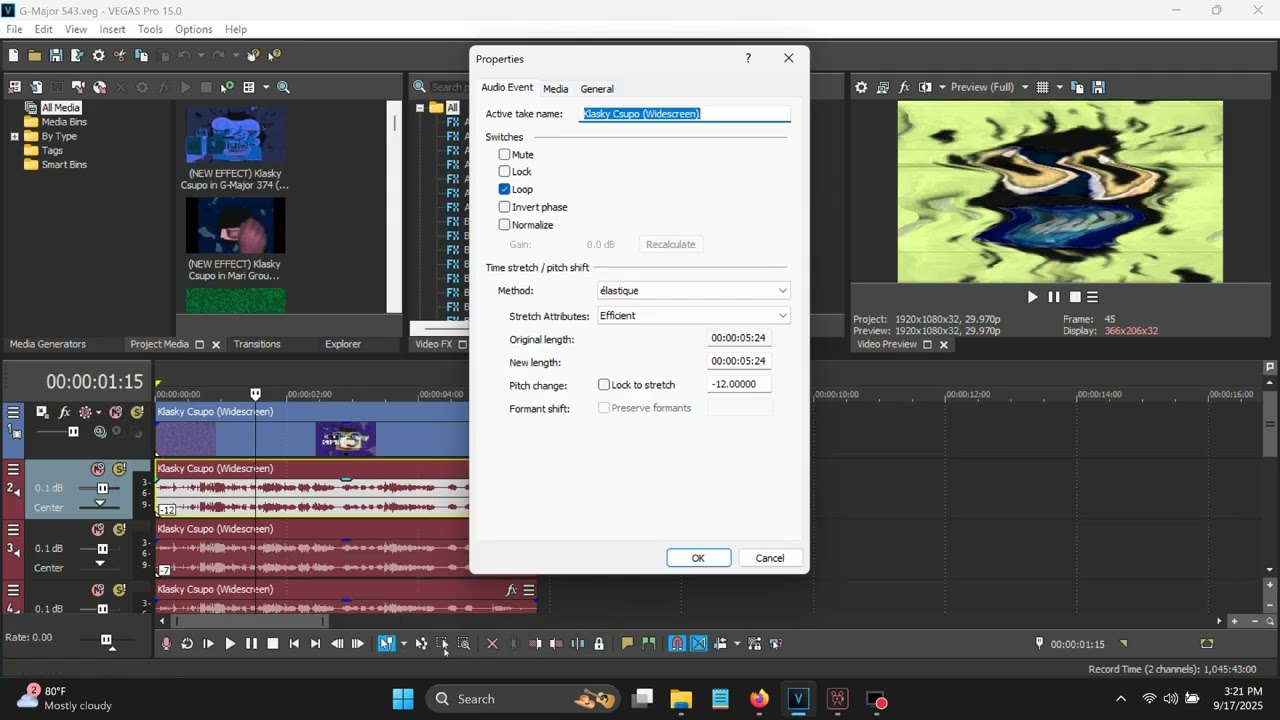Viewport: 1280px width, 720px height.
Task: Save the project with the floppy disk icon
Action: pos(56,56)
